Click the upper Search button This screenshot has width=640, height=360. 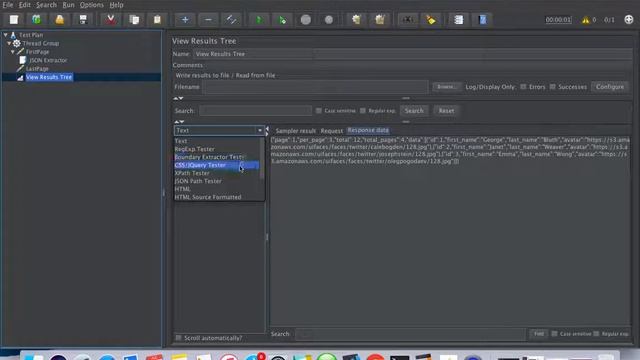click(x=414, y=111)
